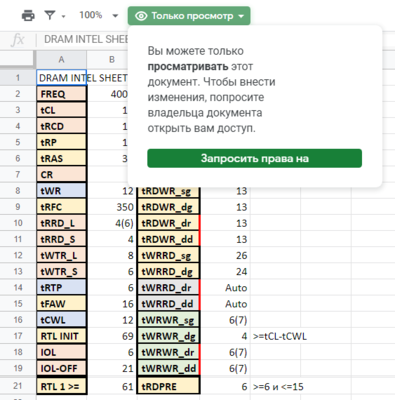395x400 pixels.
Task: Select column B header
Action: [112, 60]
